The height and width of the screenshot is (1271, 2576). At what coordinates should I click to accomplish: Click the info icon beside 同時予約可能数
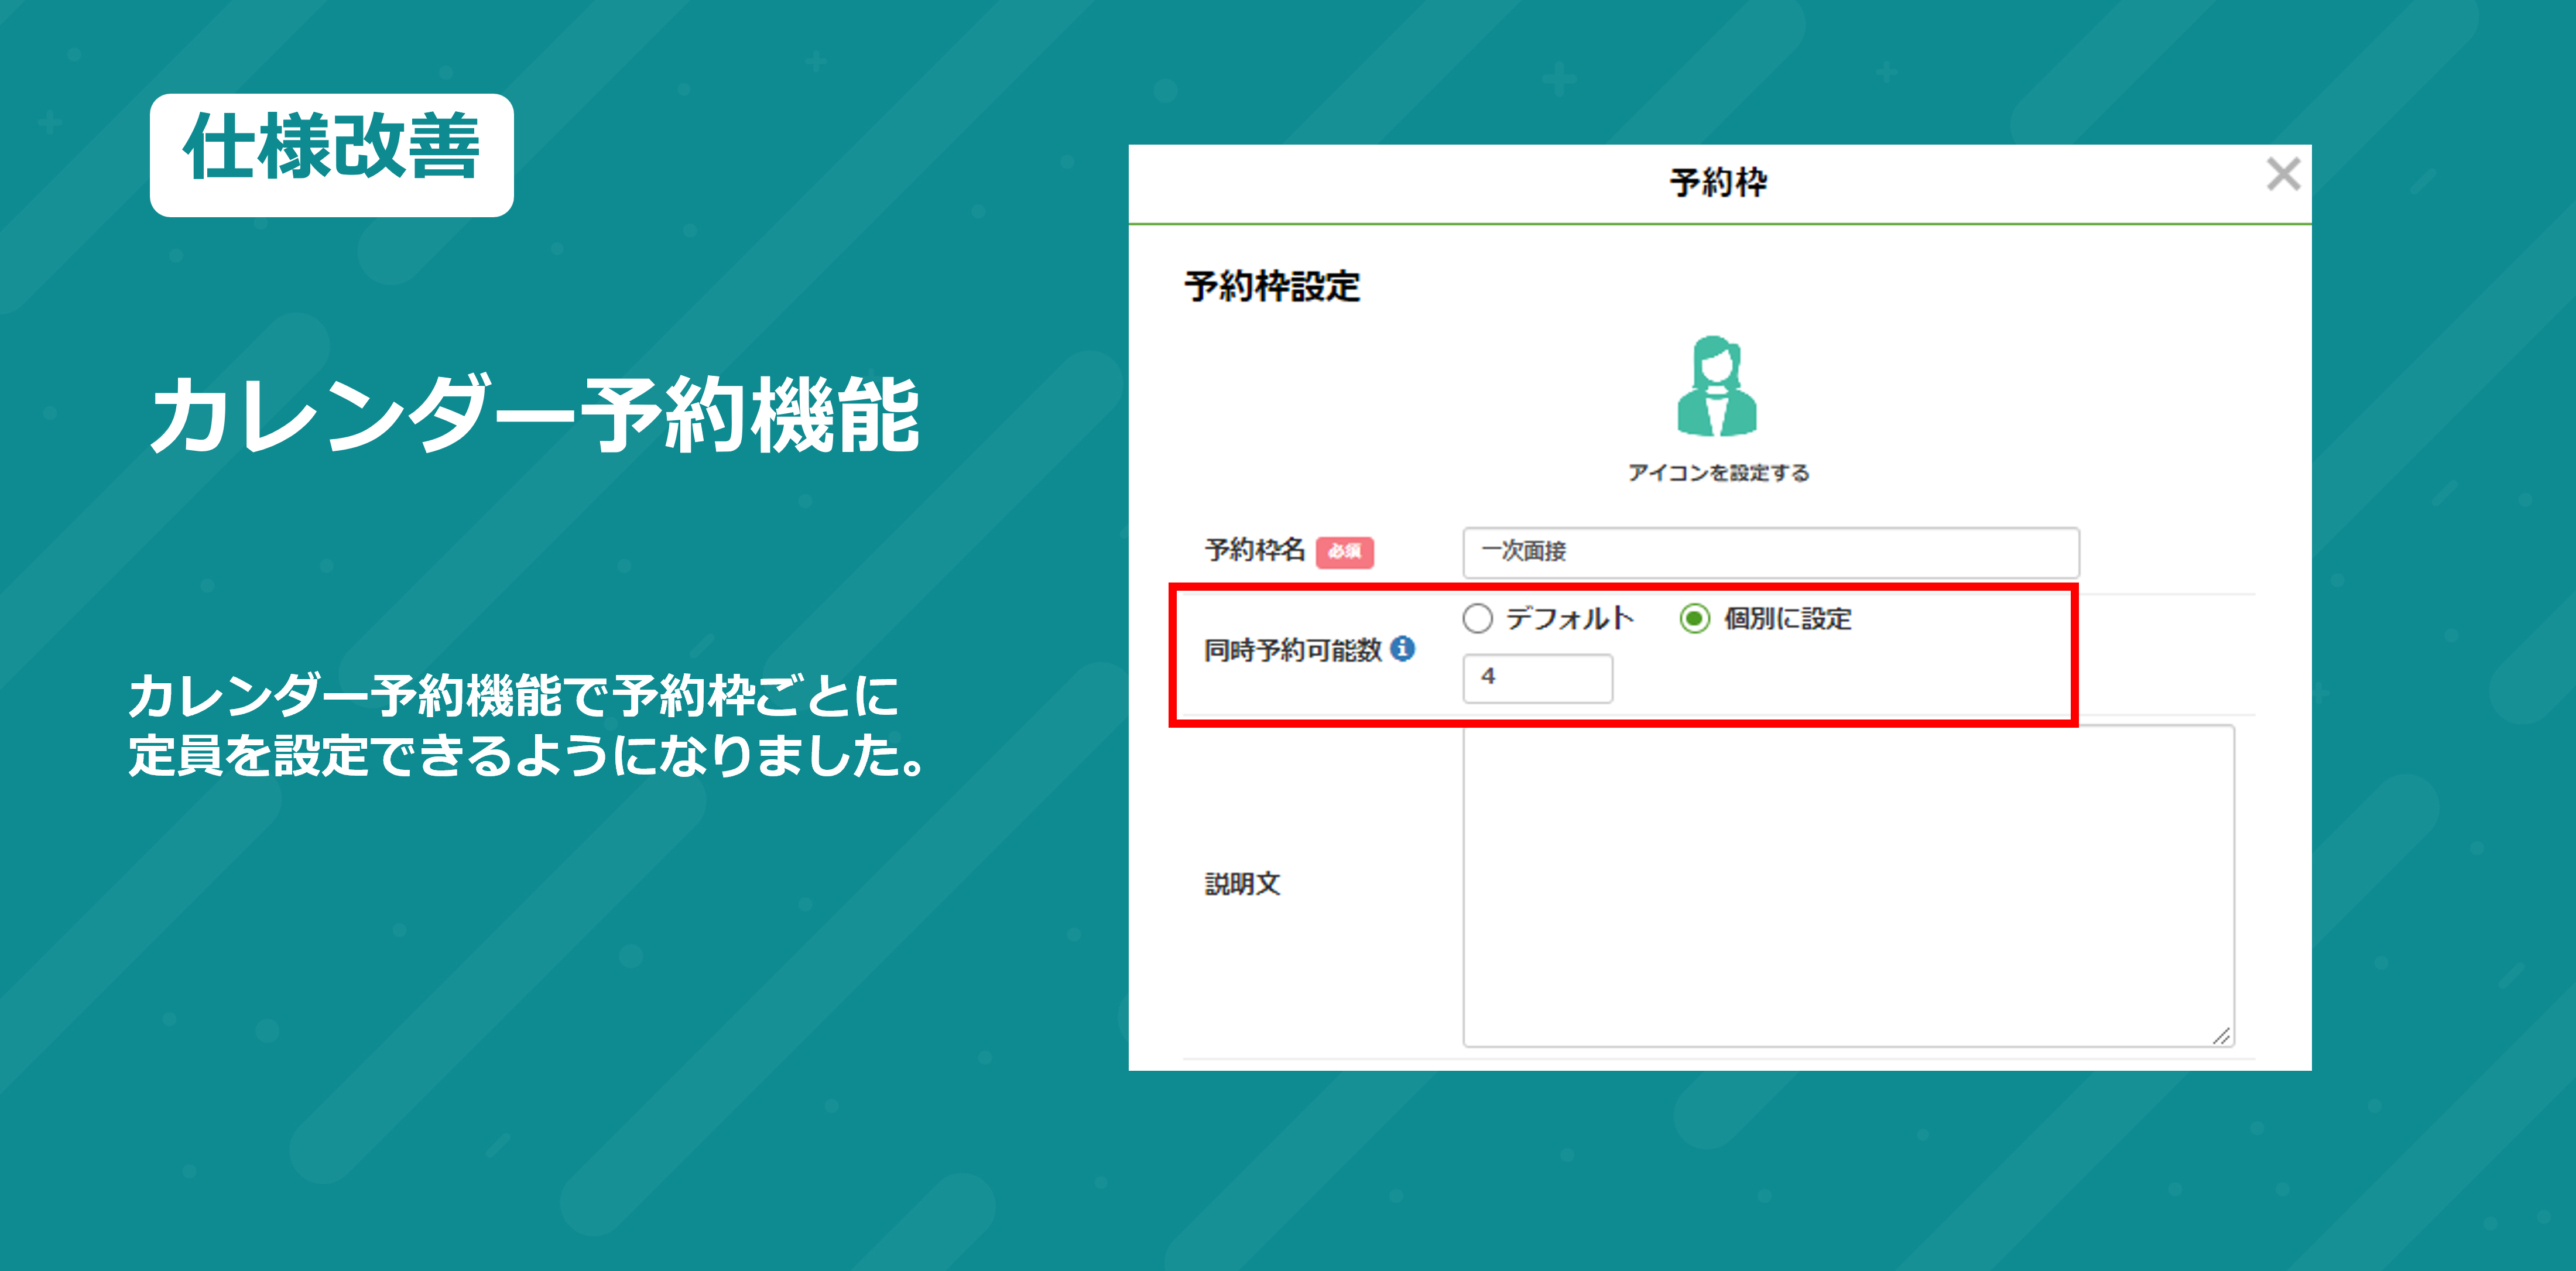(1403, 649)
